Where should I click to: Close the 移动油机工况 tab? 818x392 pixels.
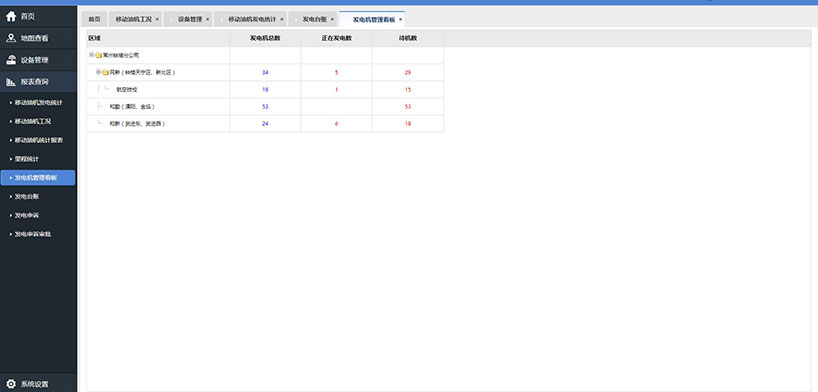tap(157, 19)
